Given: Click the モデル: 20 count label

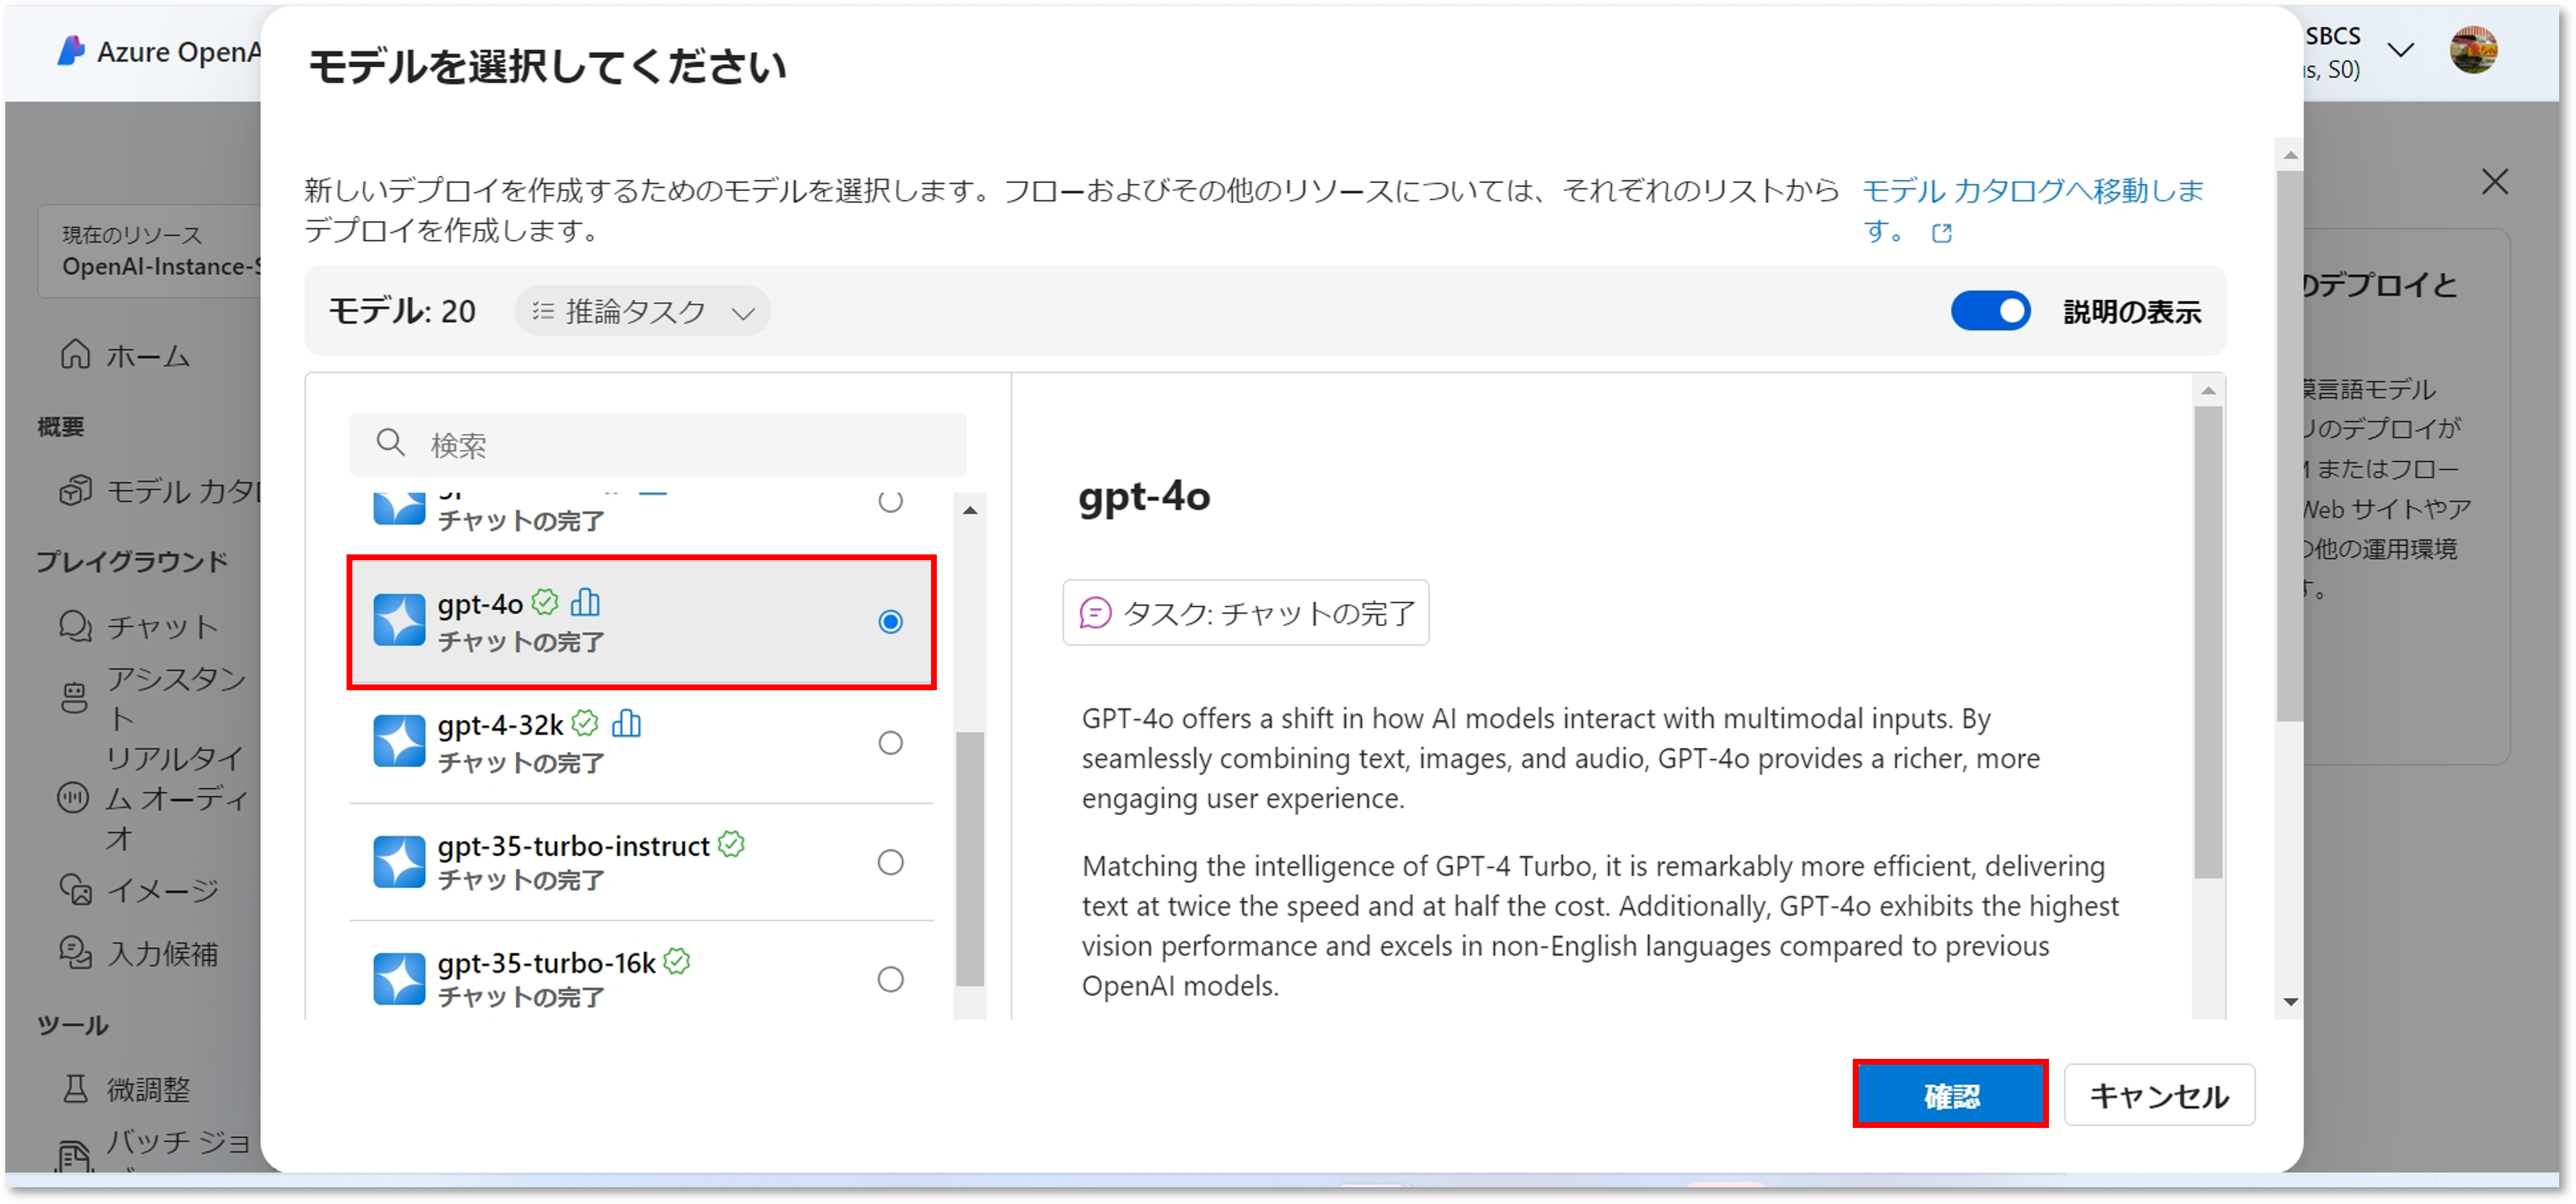Looking at the screenshot, I should 402,311.
